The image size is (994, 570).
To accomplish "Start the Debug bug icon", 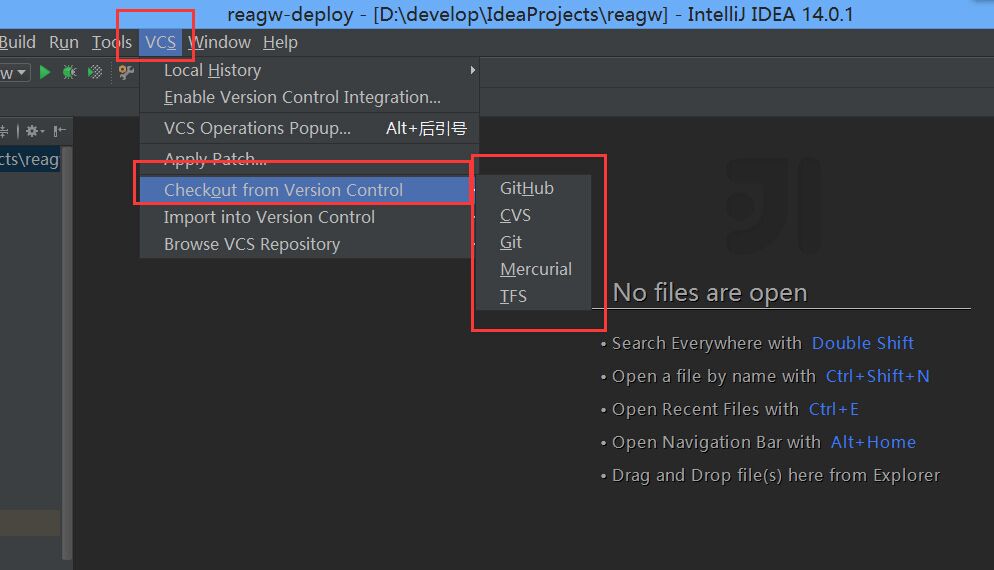I will coord(69,72).
